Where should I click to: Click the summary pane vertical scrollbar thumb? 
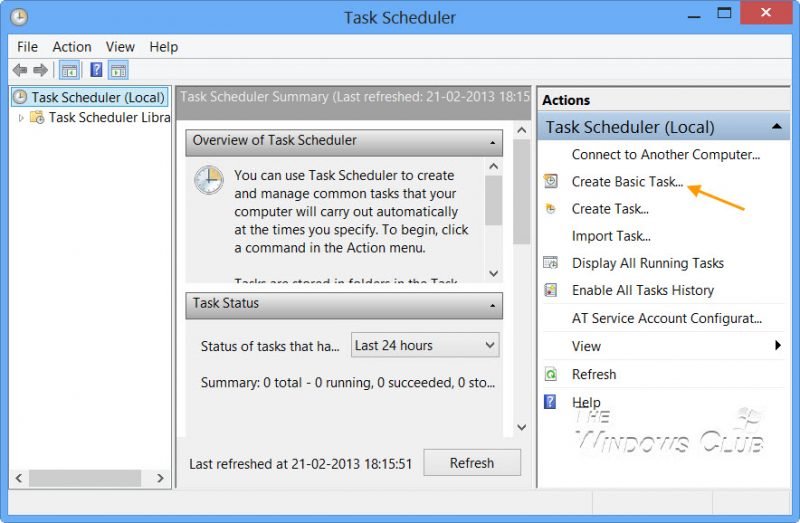tap(521, 191)
